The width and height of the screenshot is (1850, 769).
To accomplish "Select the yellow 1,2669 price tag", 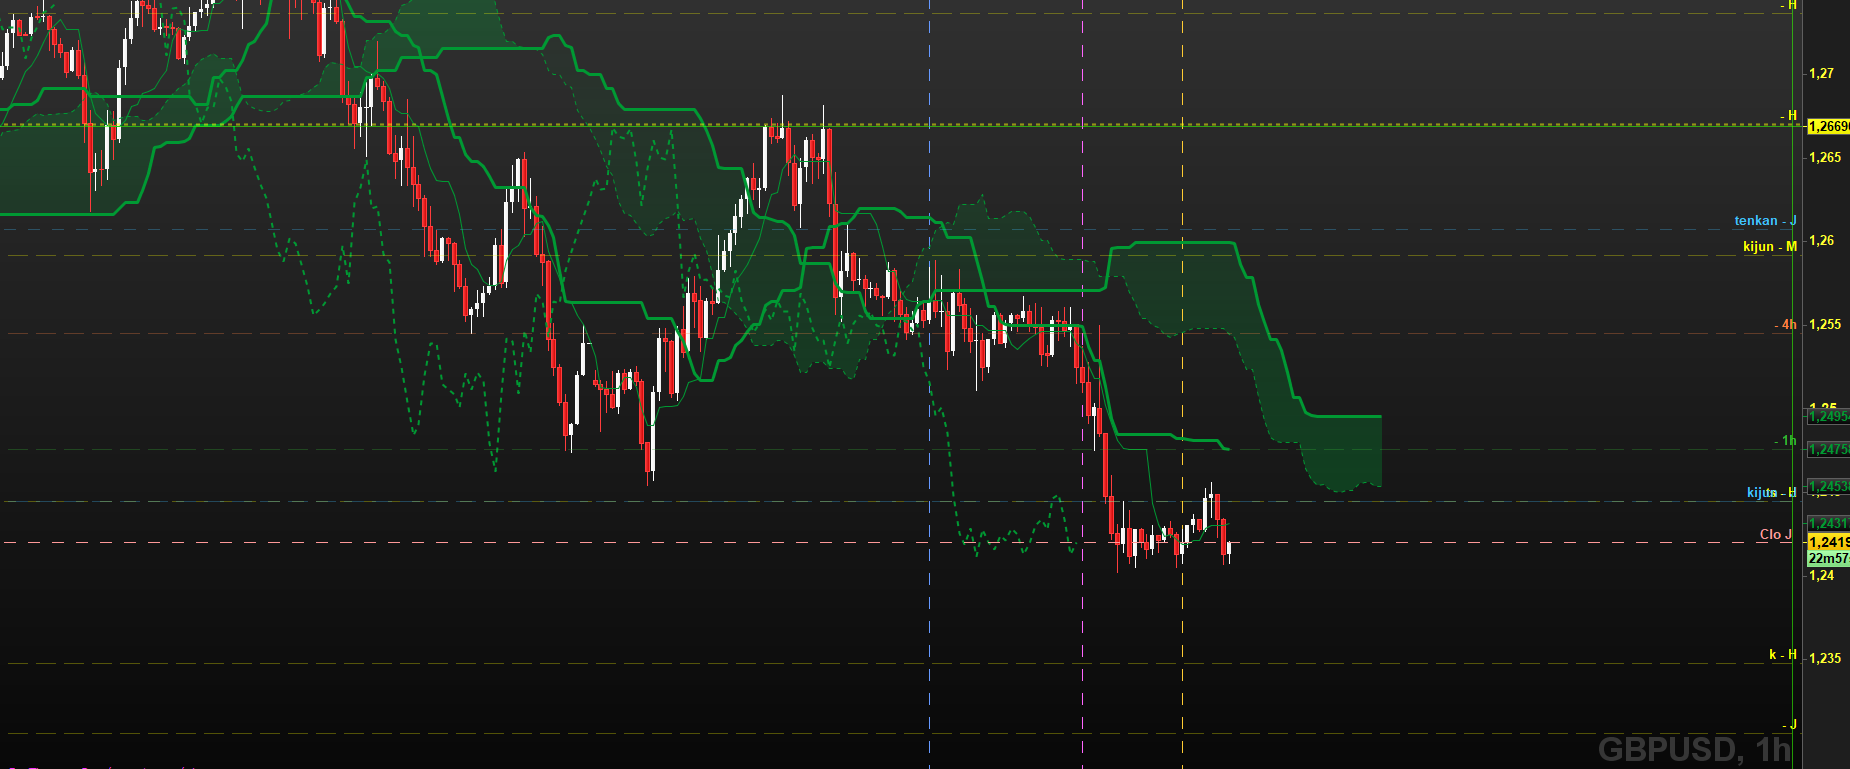I will point(1828,126).
